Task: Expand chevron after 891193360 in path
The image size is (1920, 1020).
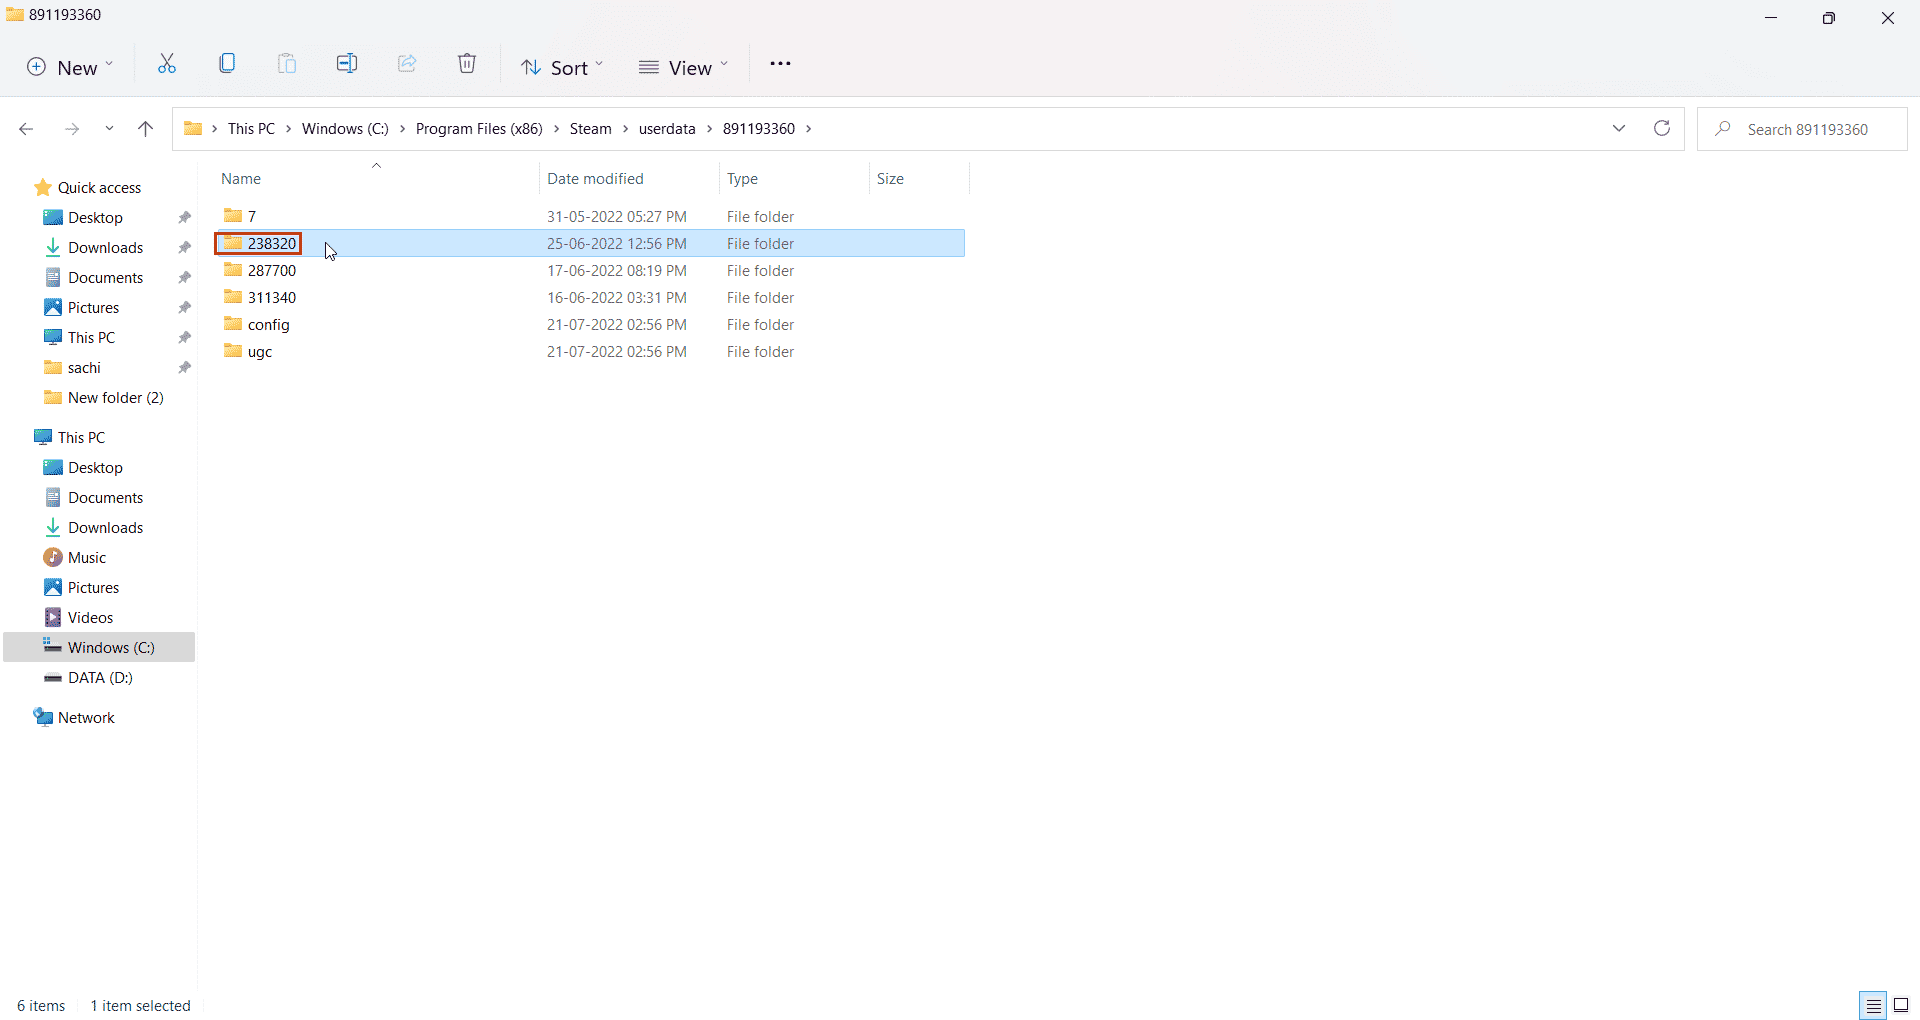Action: point(809,129)
